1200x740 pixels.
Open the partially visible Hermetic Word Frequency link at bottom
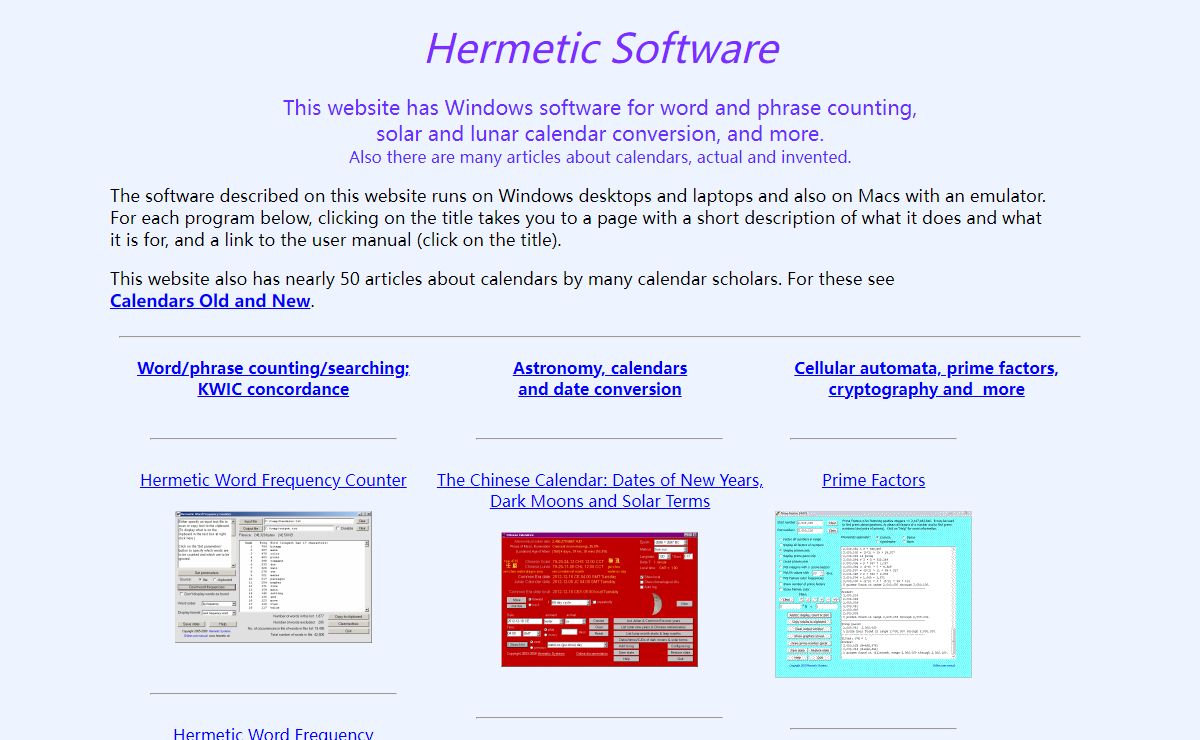[x=273, y=733]
